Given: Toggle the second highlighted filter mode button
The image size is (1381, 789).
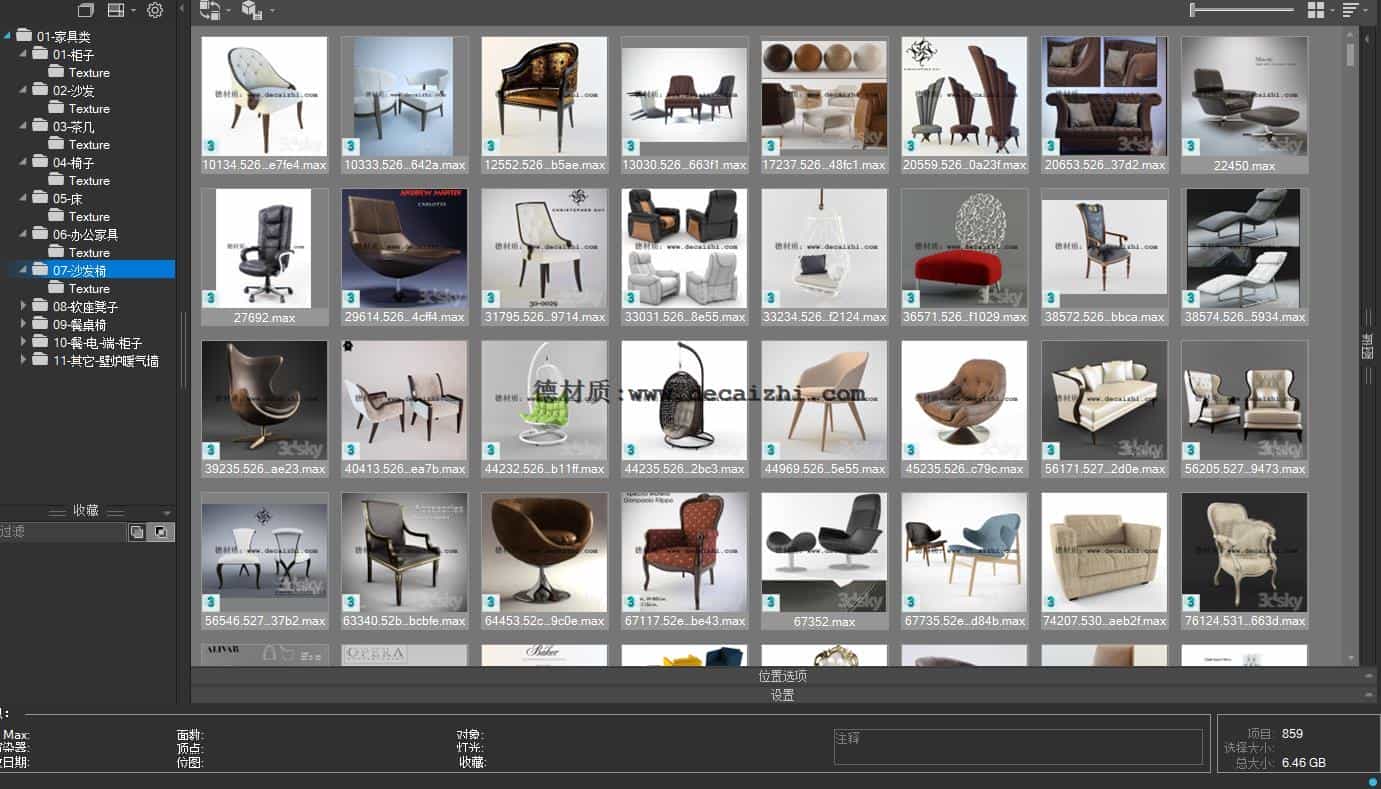Looking at the screenshot, I should 160,532.
